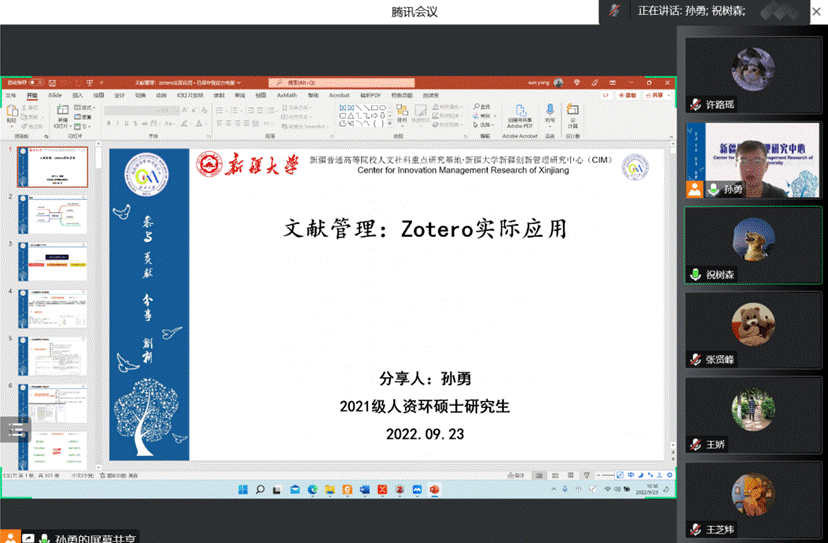Screen dimensions: 828x543
Task: Start slideshow from beginning icon in title bar
Action: click(x=90, y=83)
